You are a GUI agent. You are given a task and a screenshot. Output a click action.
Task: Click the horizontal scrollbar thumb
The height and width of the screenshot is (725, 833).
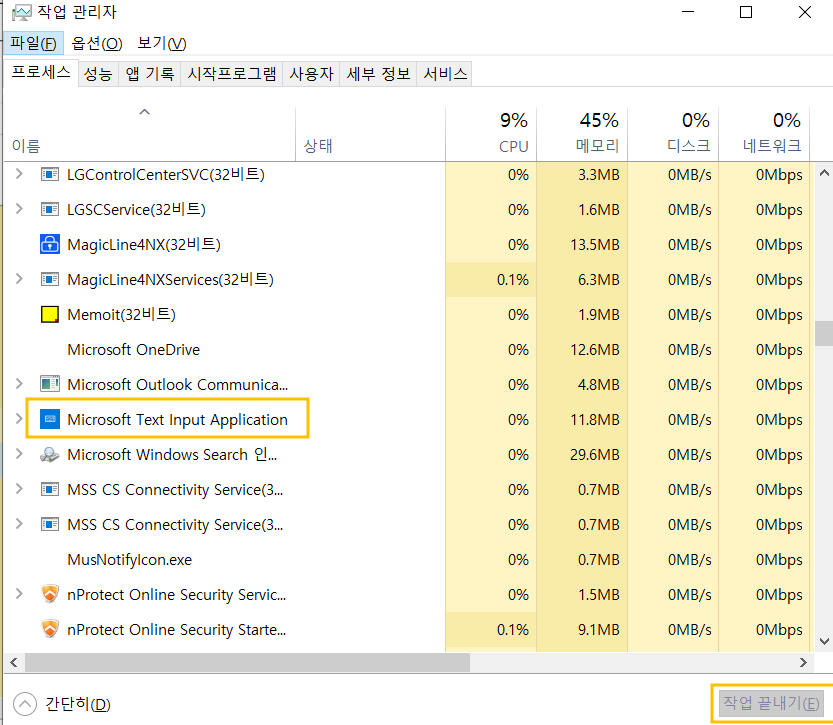247,662
